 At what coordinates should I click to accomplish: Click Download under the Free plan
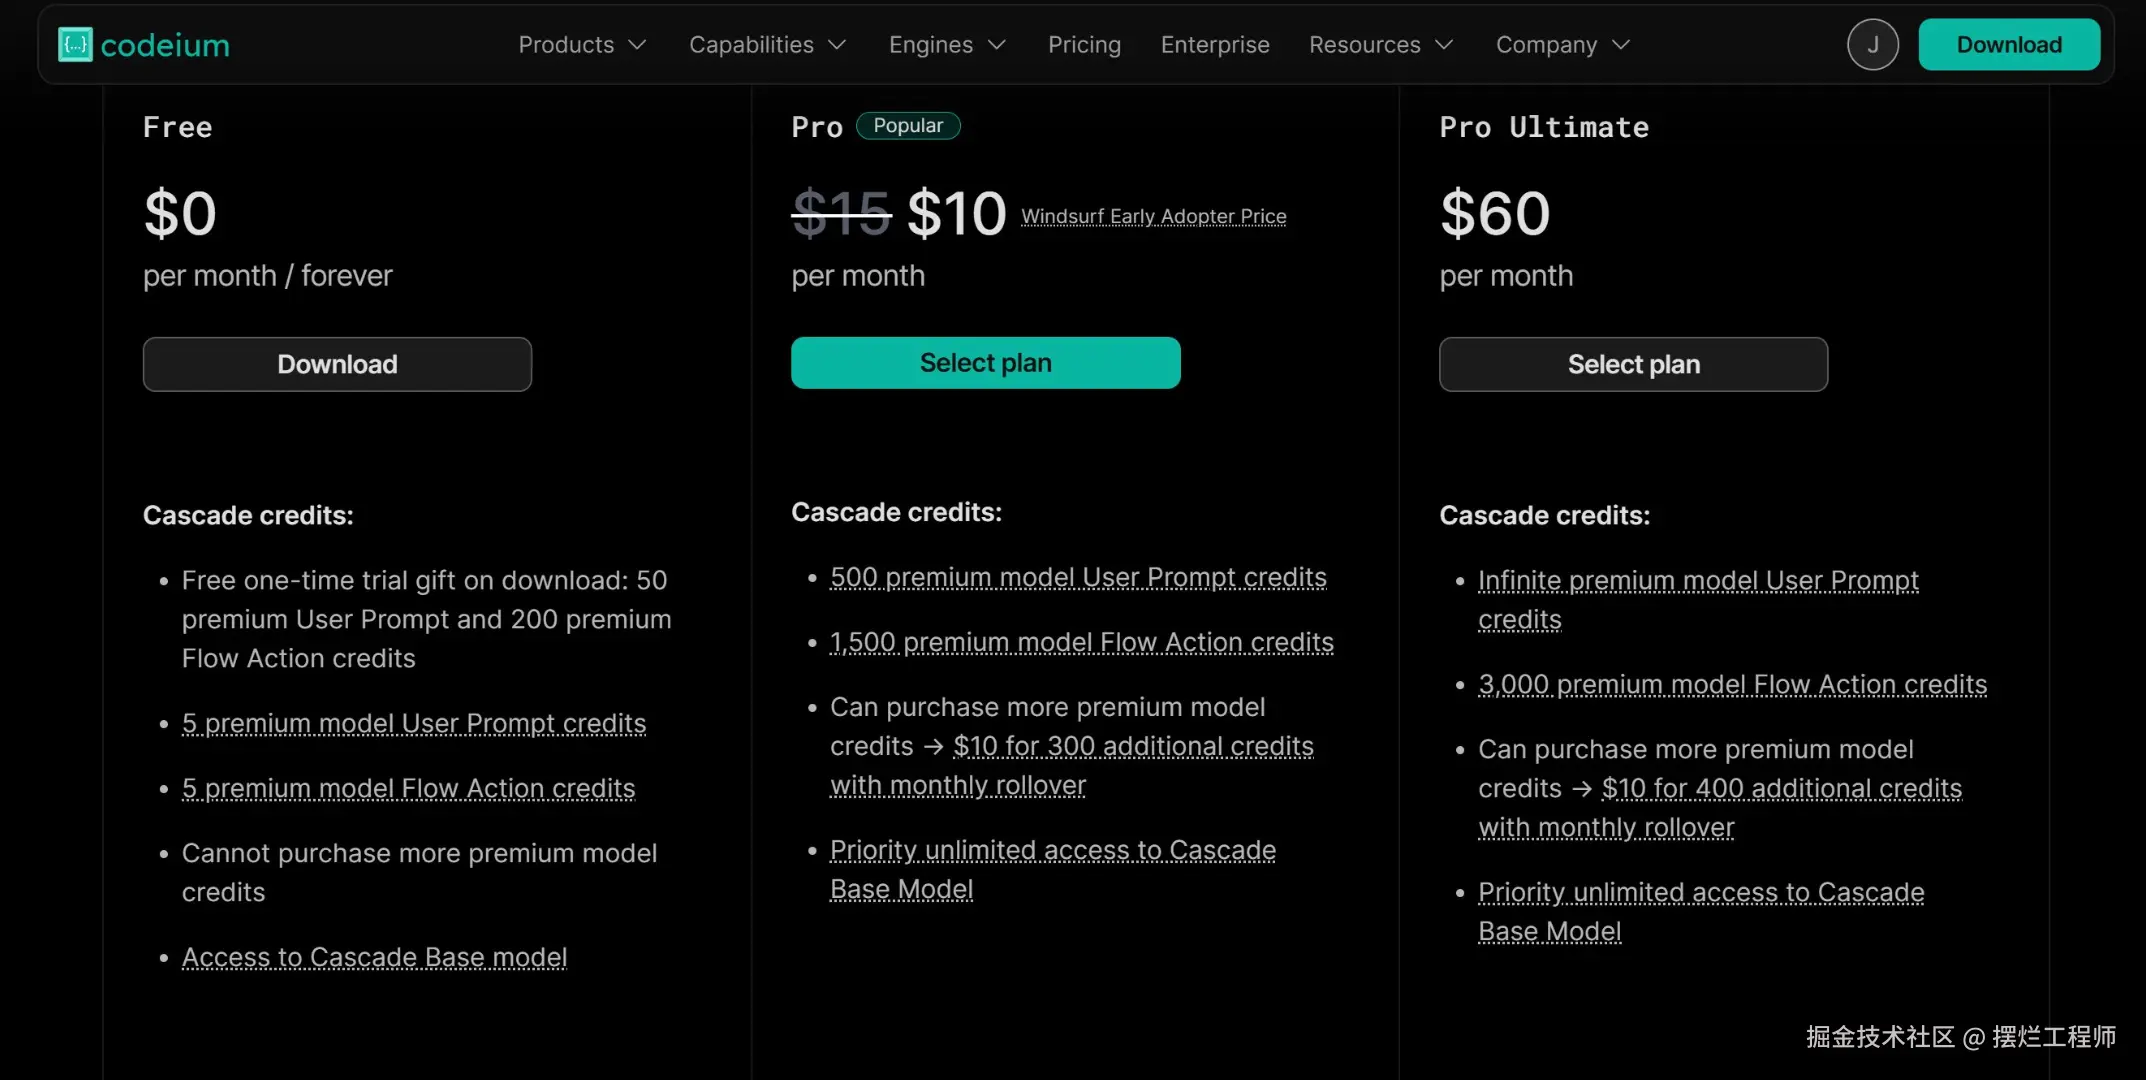(337, 364)
